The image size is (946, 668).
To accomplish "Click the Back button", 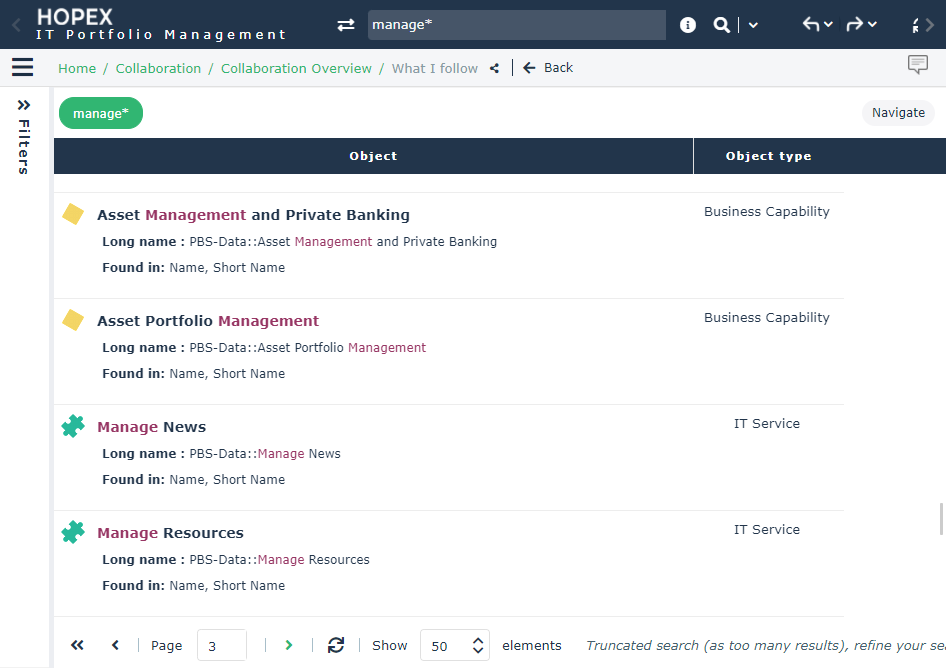I will point(548,68).
